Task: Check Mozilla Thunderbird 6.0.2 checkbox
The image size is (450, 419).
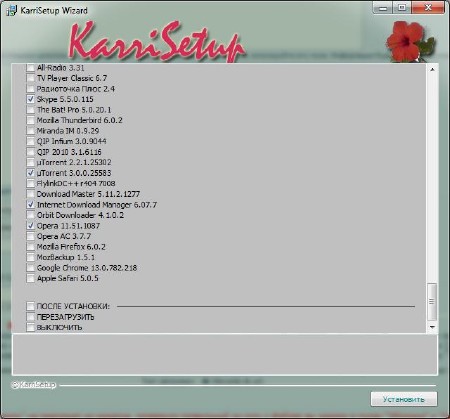Action: pos(30,120)
